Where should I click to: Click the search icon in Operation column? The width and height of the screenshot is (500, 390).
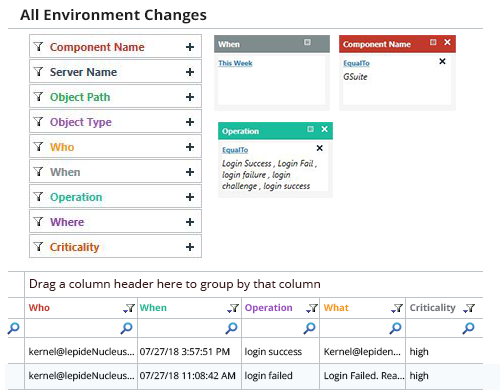[x=309, y=328]
